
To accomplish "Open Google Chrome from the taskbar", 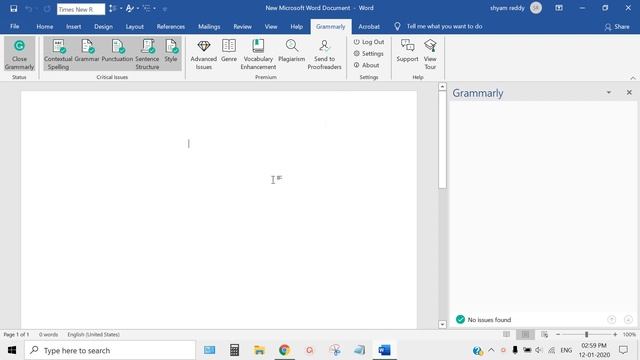I will (284, 350).
